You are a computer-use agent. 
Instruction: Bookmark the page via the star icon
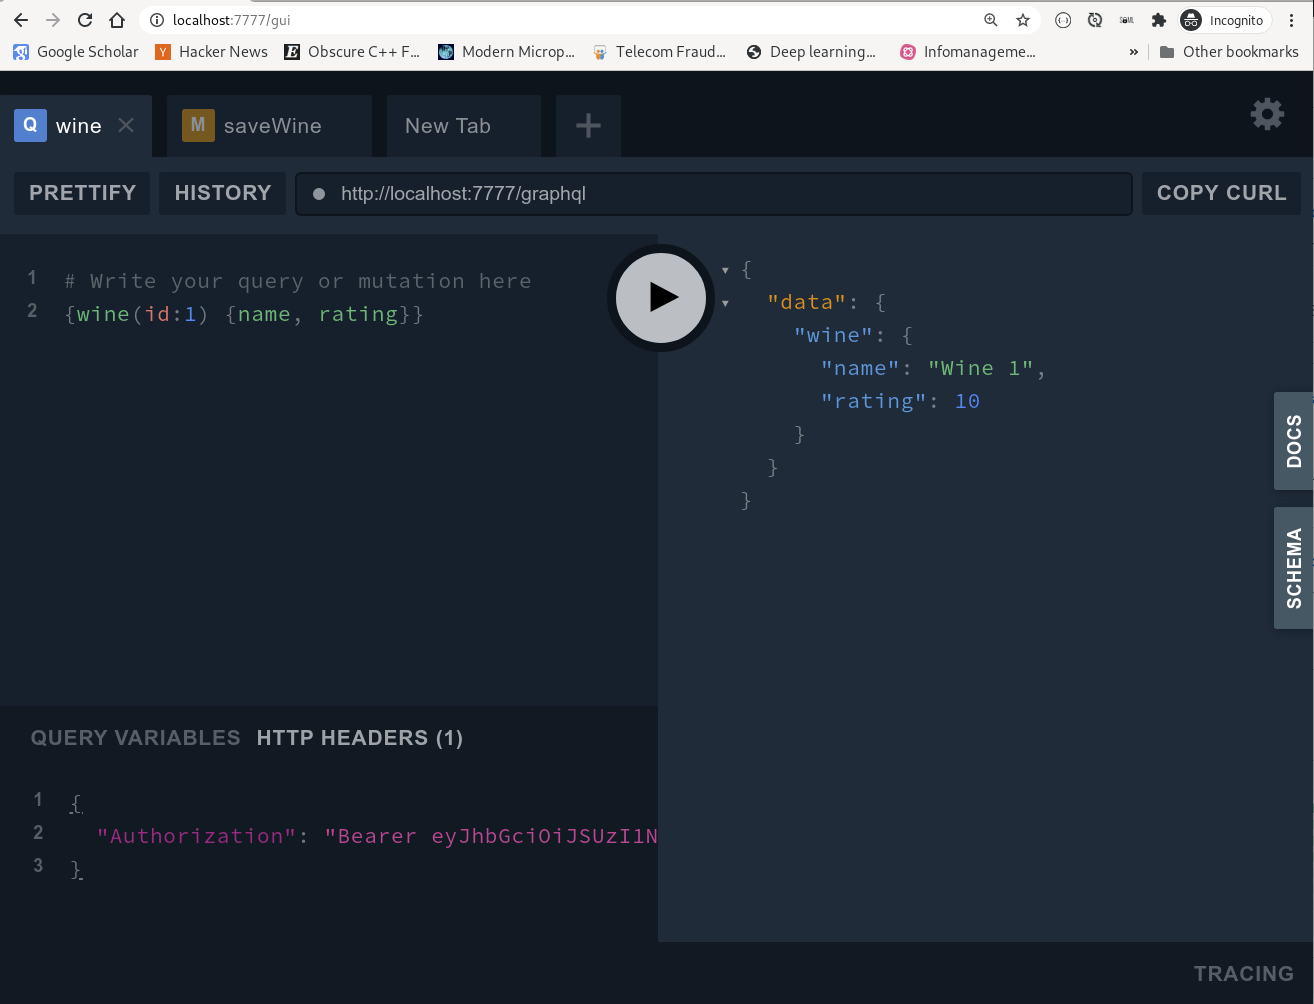point(1022,19)
